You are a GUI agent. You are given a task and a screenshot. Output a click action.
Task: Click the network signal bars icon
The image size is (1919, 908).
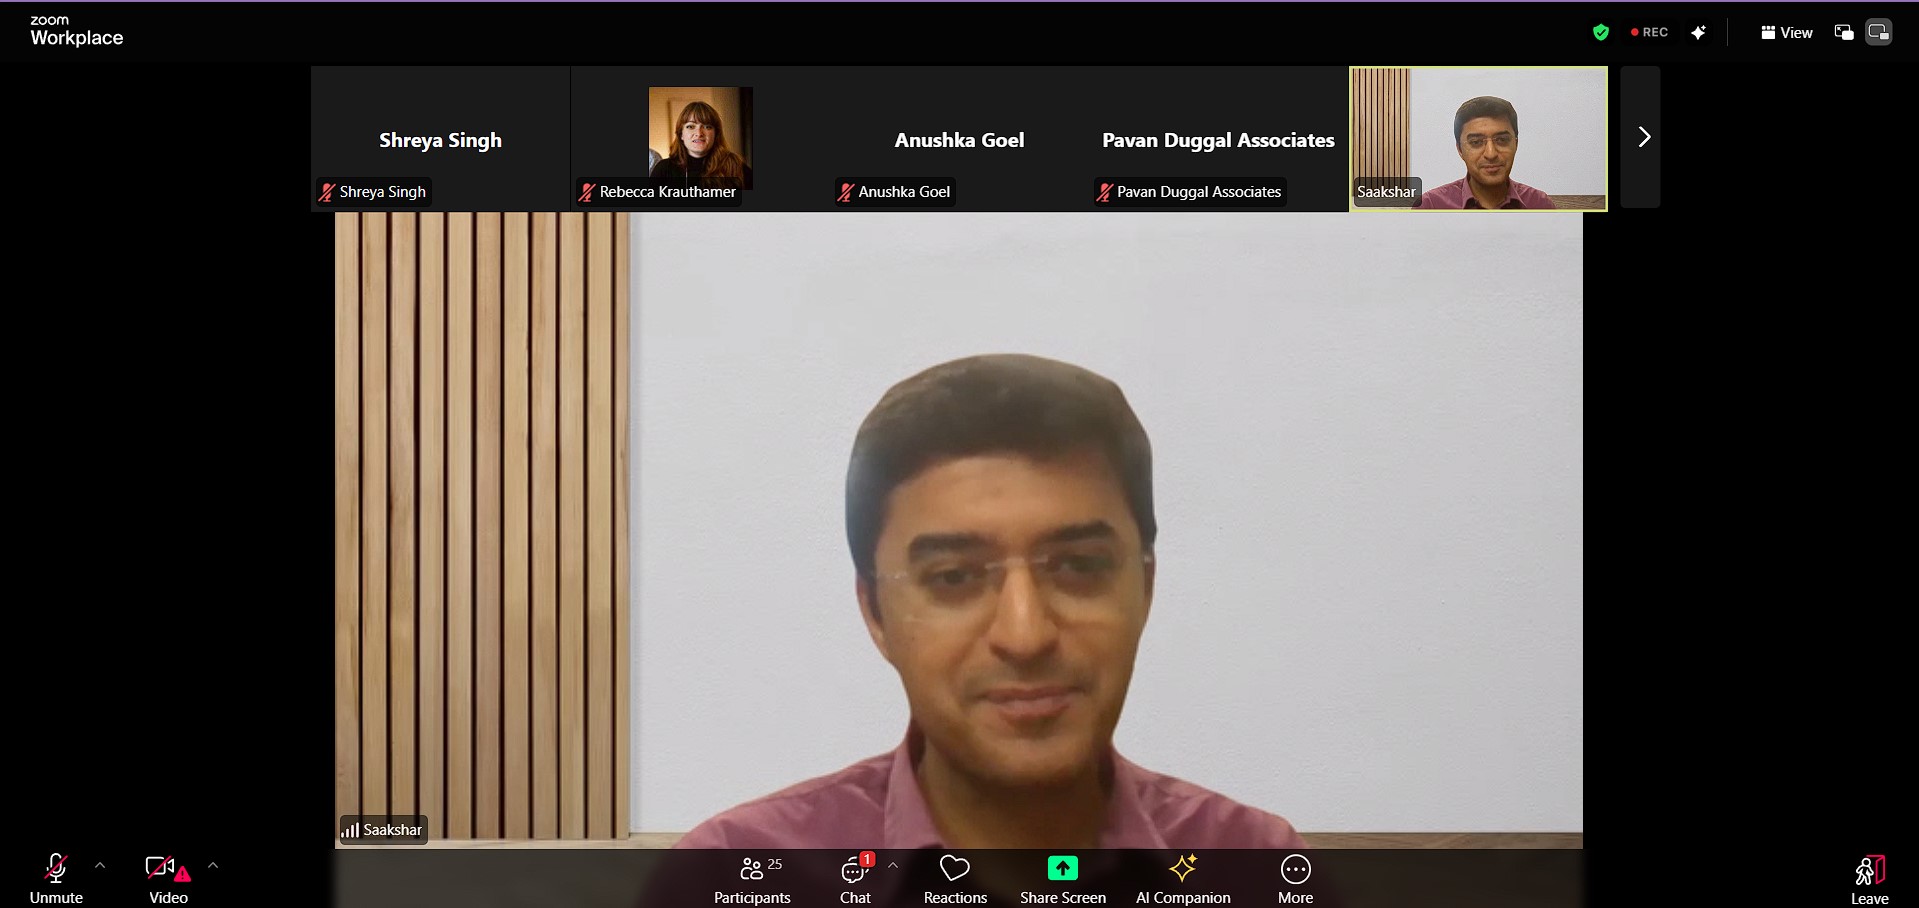(x=350, y=830)
